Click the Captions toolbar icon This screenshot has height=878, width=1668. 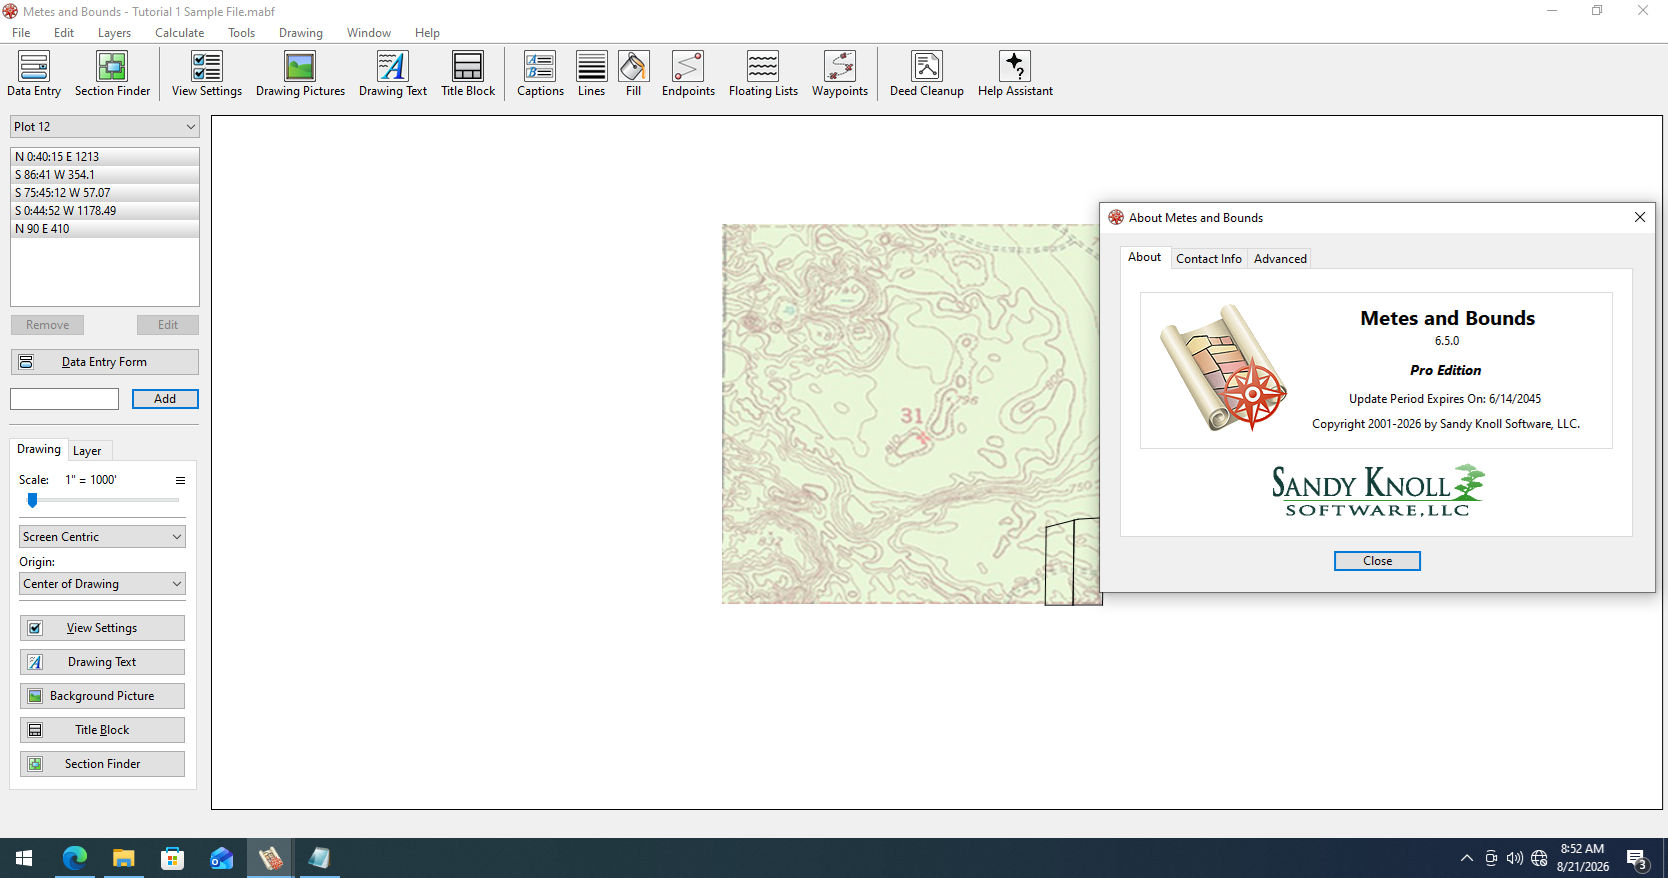pos(540,74)
